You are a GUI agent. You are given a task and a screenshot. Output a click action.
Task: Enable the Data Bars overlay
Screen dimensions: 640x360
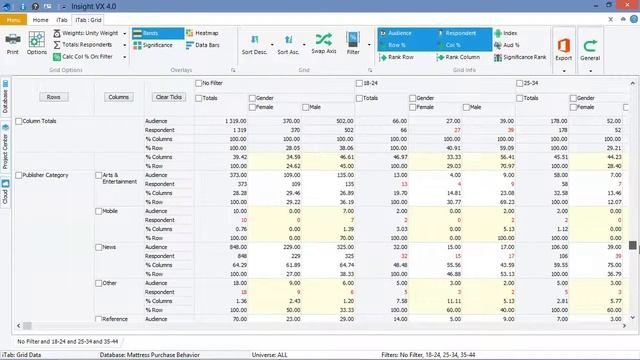click(x=203, y=45)
